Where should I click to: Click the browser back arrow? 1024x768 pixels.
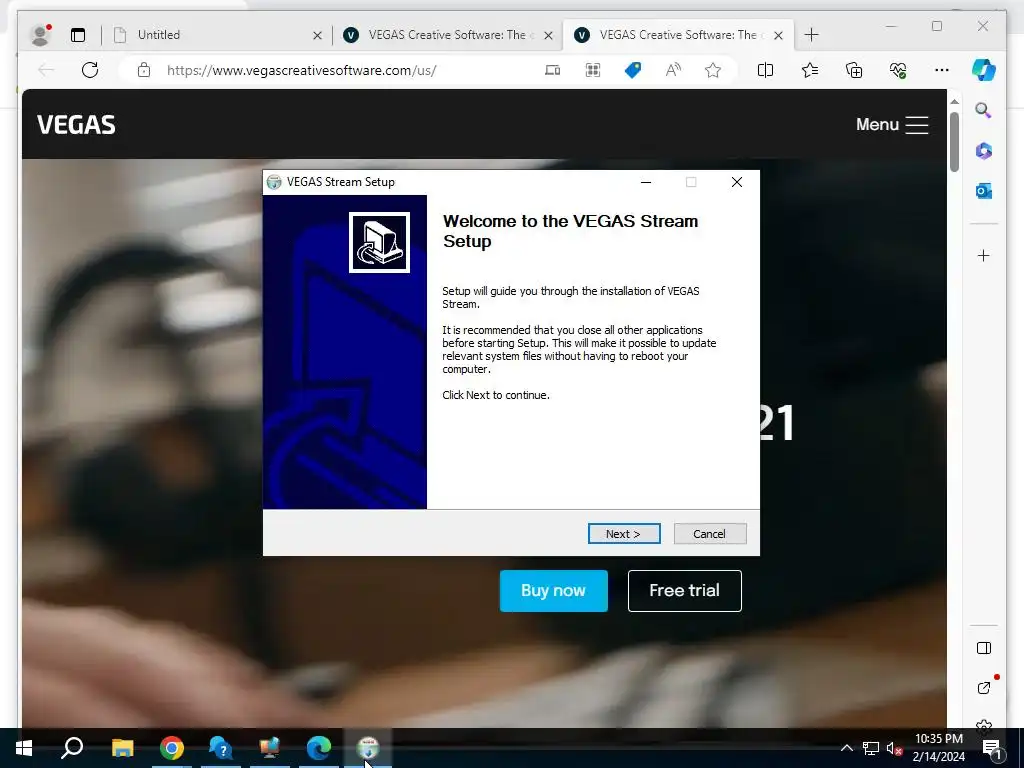[46, 70]
